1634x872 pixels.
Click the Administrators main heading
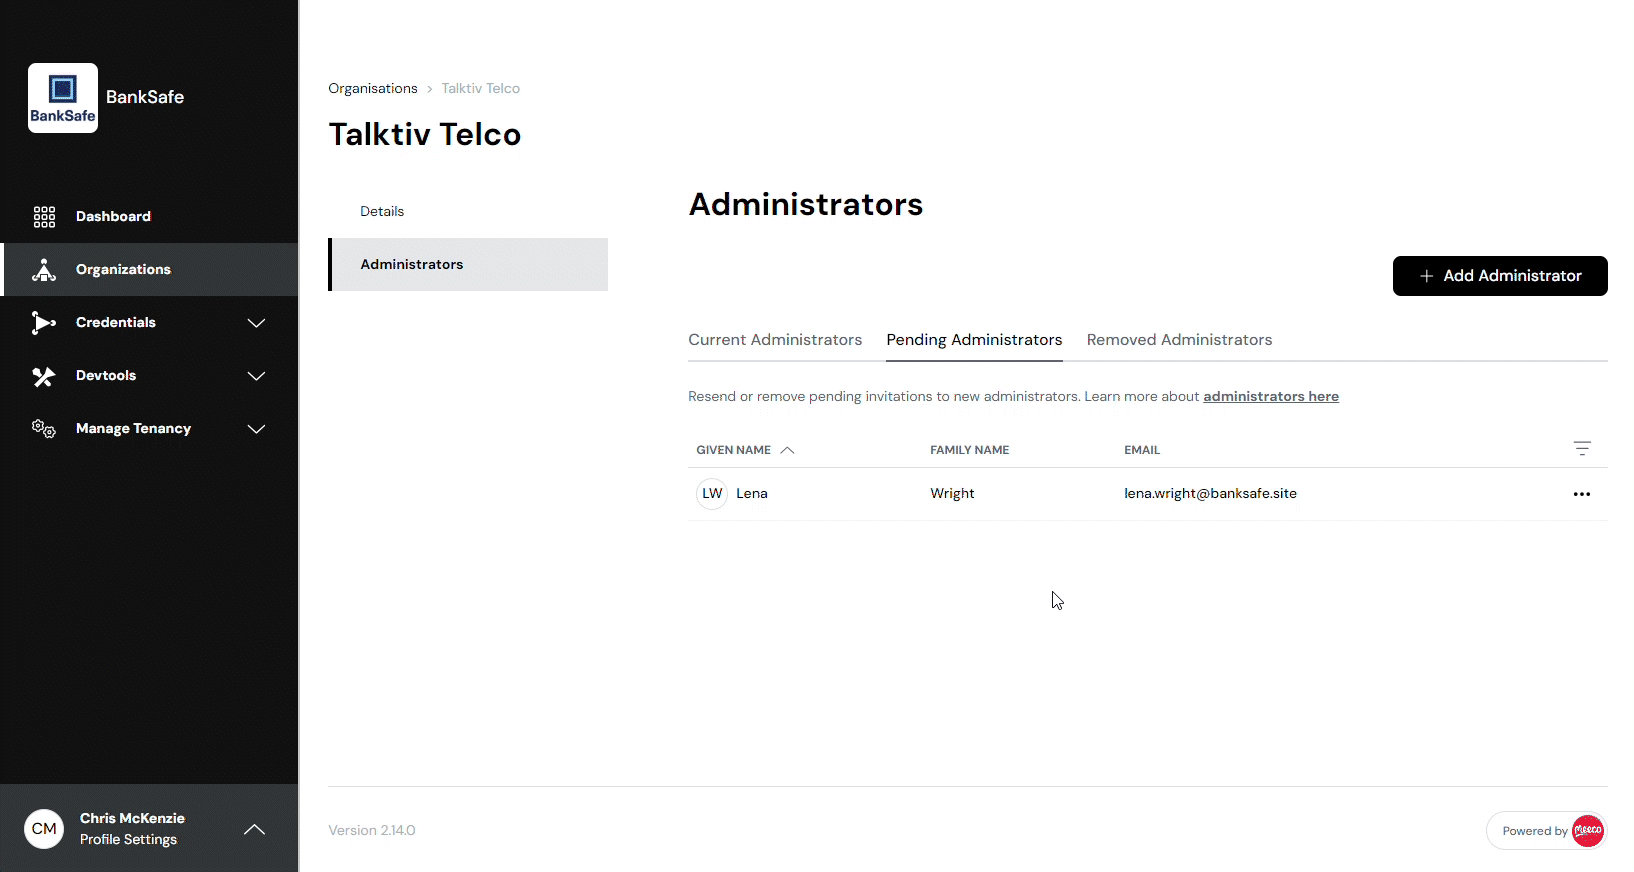click(x=806, y=204)
